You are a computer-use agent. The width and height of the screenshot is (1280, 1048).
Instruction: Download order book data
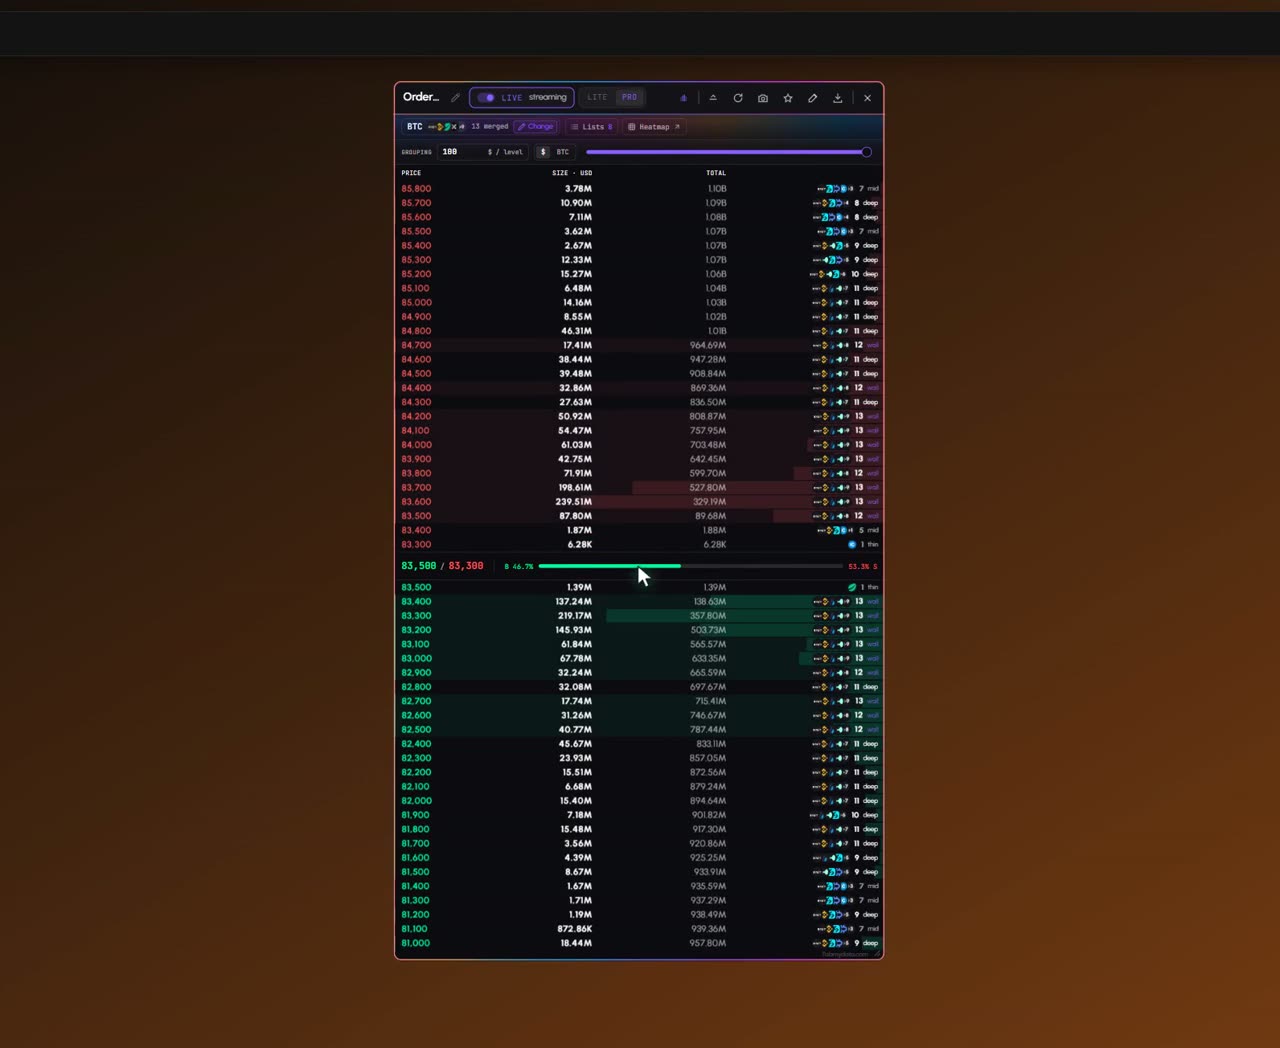pos(838,98)
